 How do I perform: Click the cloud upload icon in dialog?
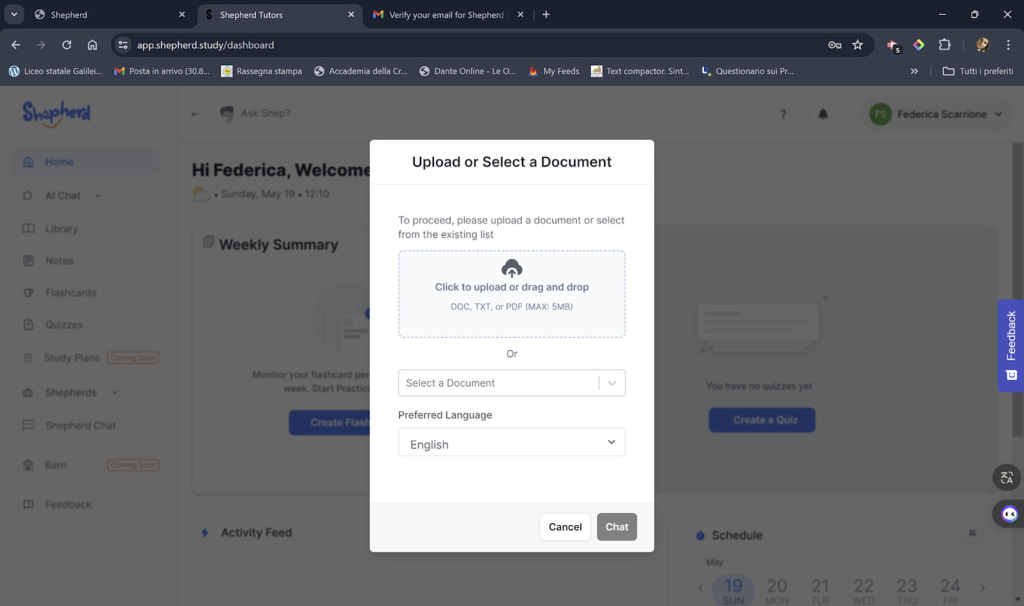click(511, 268)
